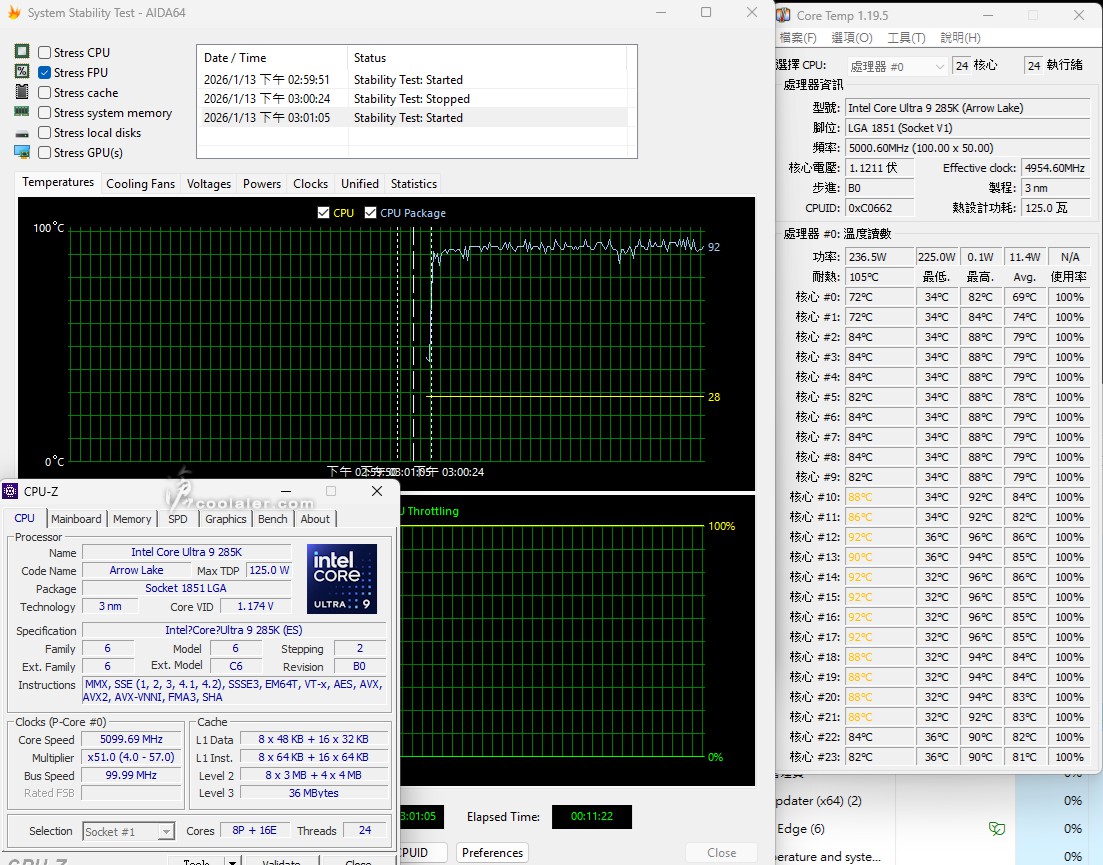This screenshot has height=865, width=1103.
Task: Toggle the CPU Package graph checkbox
Action: 371,213
